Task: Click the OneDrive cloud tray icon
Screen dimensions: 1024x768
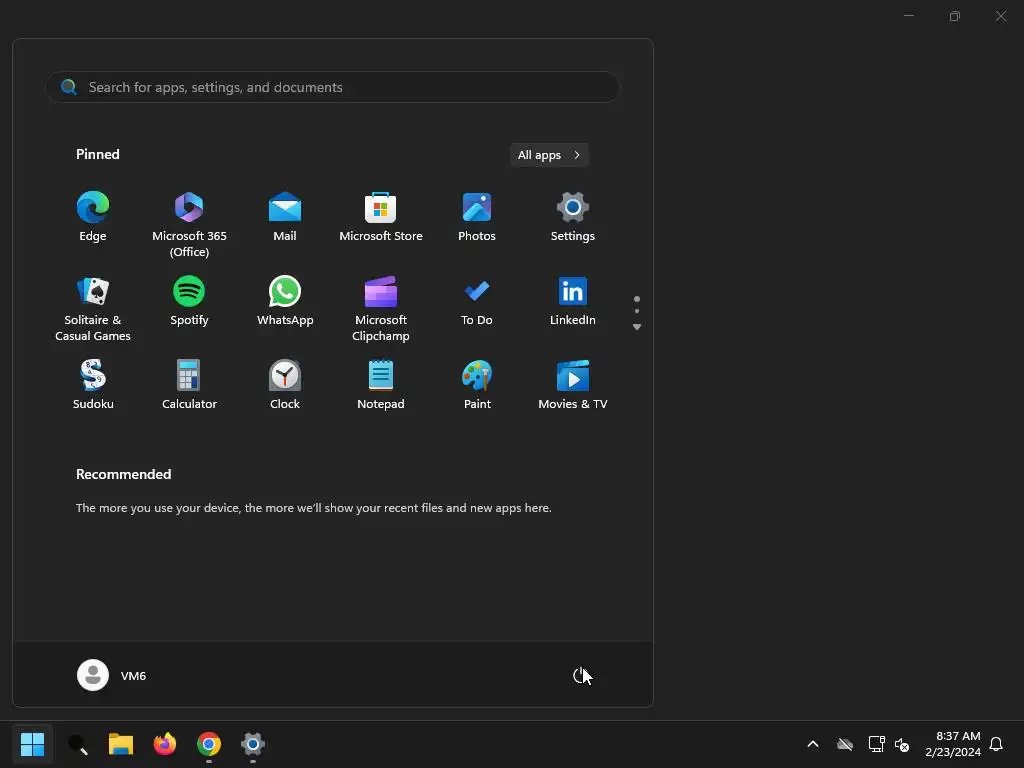Action: click(845, 744)
